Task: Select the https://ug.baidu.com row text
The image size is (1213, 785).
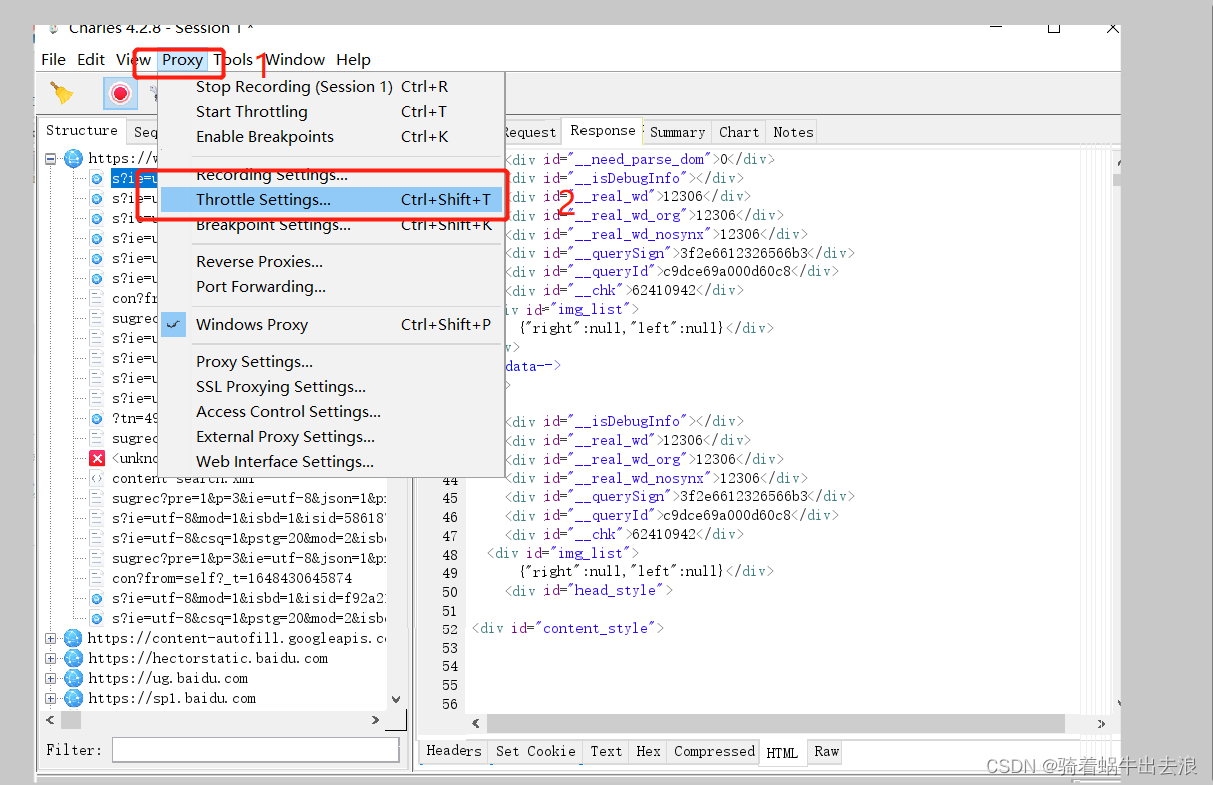Action: coord(168,678)
